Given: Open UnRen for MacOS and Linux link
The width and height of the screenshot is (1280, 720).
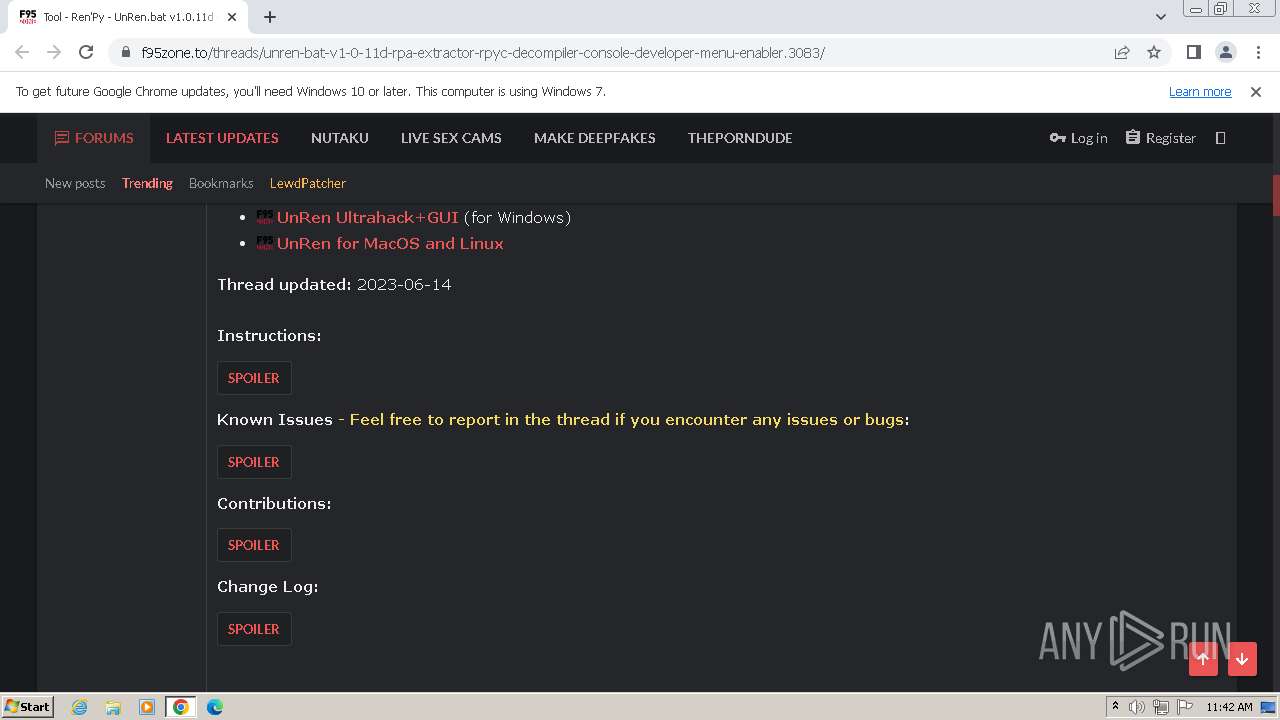Looking at the screenshot, I should point(390,243).
